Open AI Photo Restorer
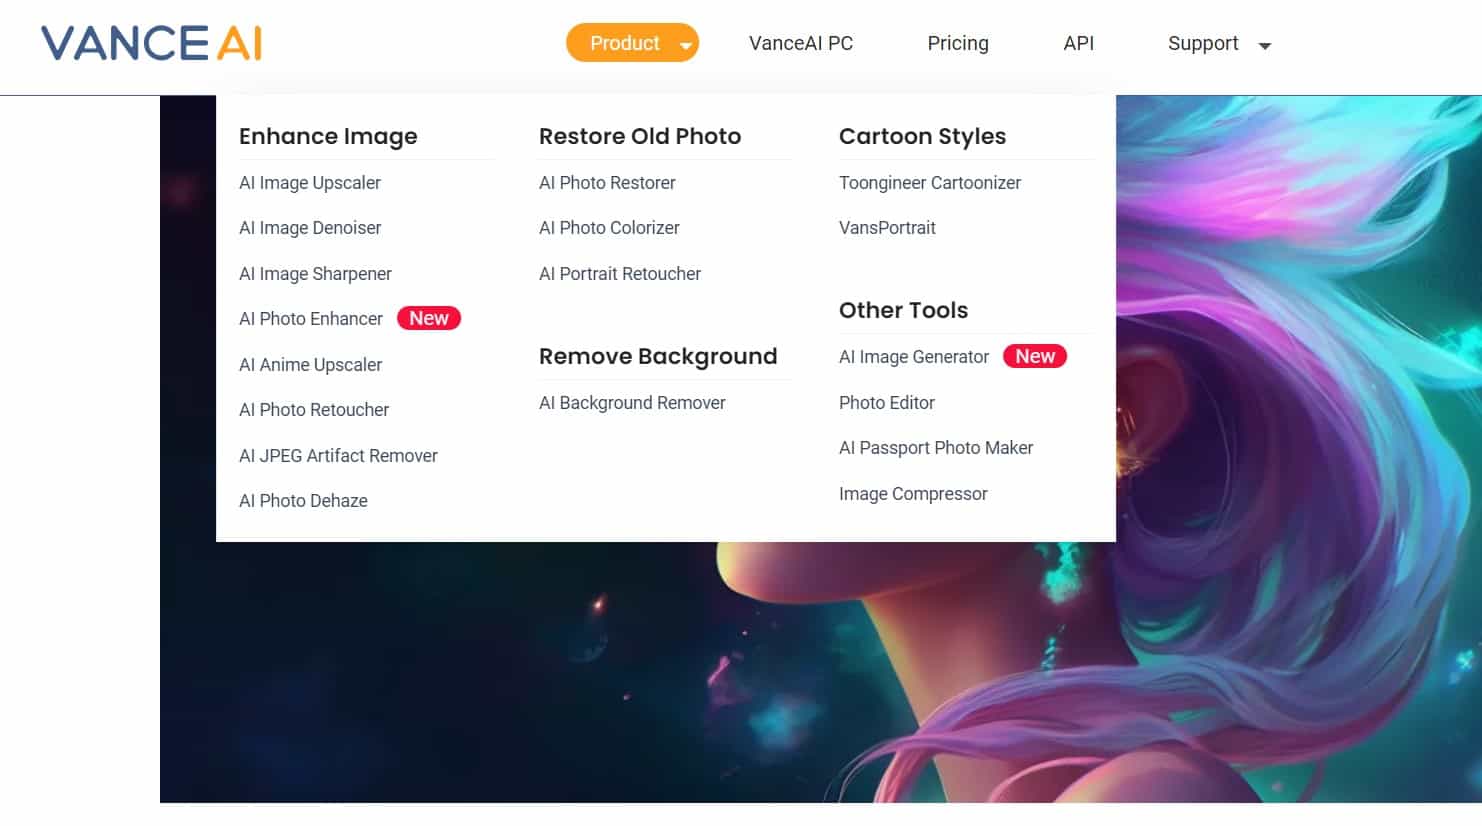Screen dimensions: 1482x826 pos(607,183)
